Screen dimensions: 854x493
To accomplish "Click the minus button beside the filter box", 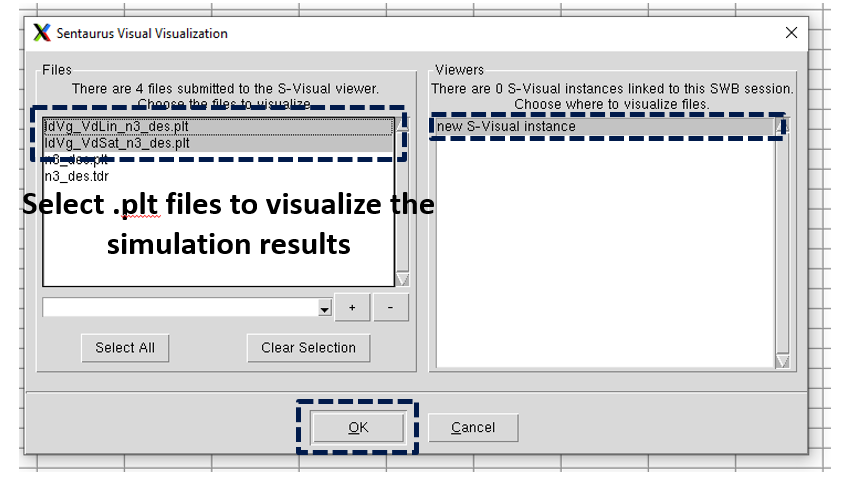I will click(392, 308).
